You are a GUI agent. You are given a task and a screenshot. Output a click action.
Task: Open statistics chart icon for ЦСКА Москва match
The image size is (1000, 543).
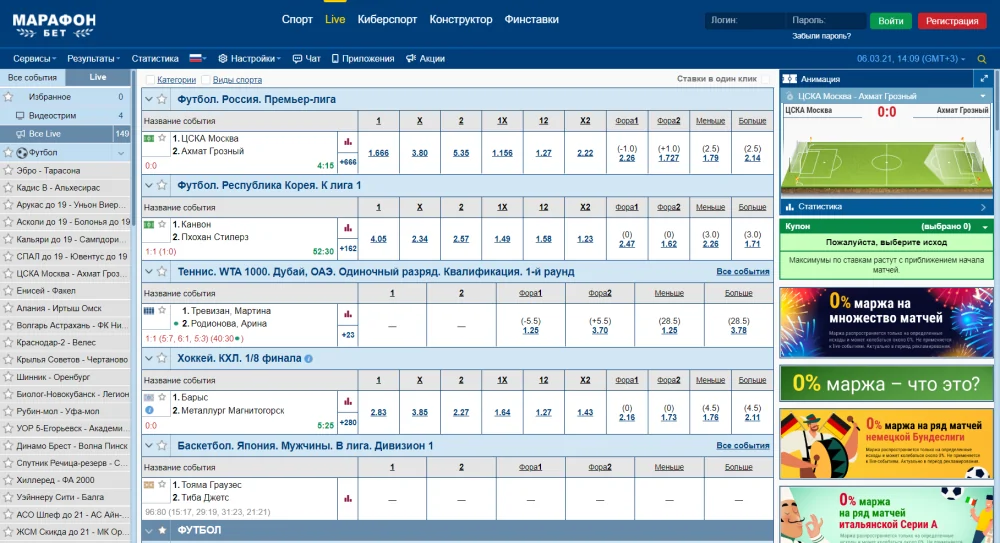coord(348,142)
